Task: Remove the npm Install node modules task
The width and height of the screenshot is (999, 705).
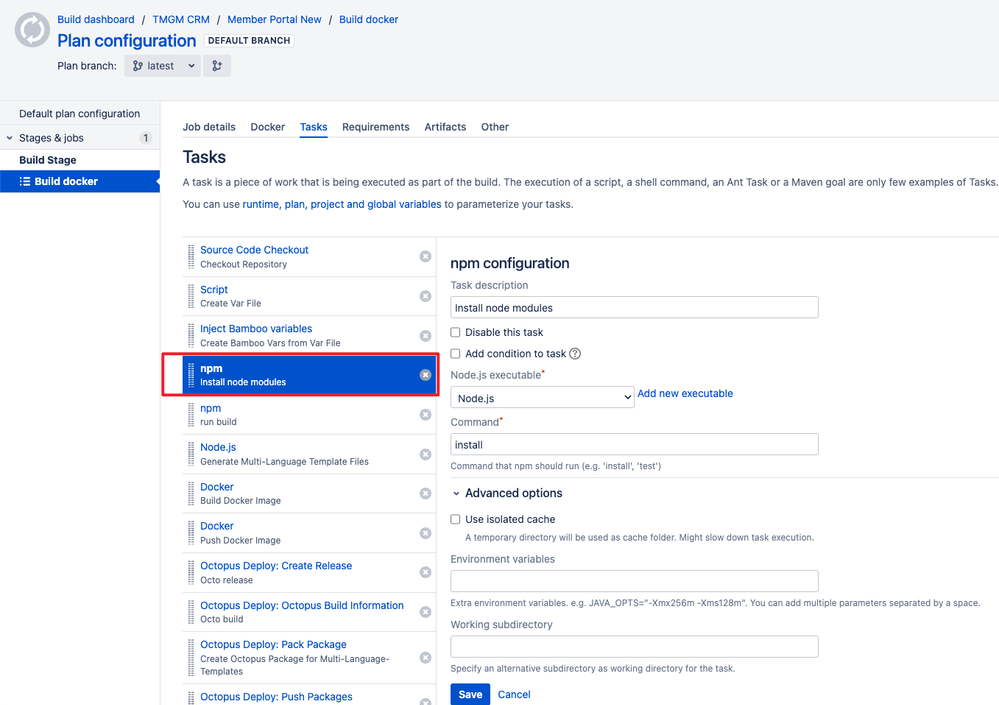Action: pyautogui.click(x=426, y=375)
